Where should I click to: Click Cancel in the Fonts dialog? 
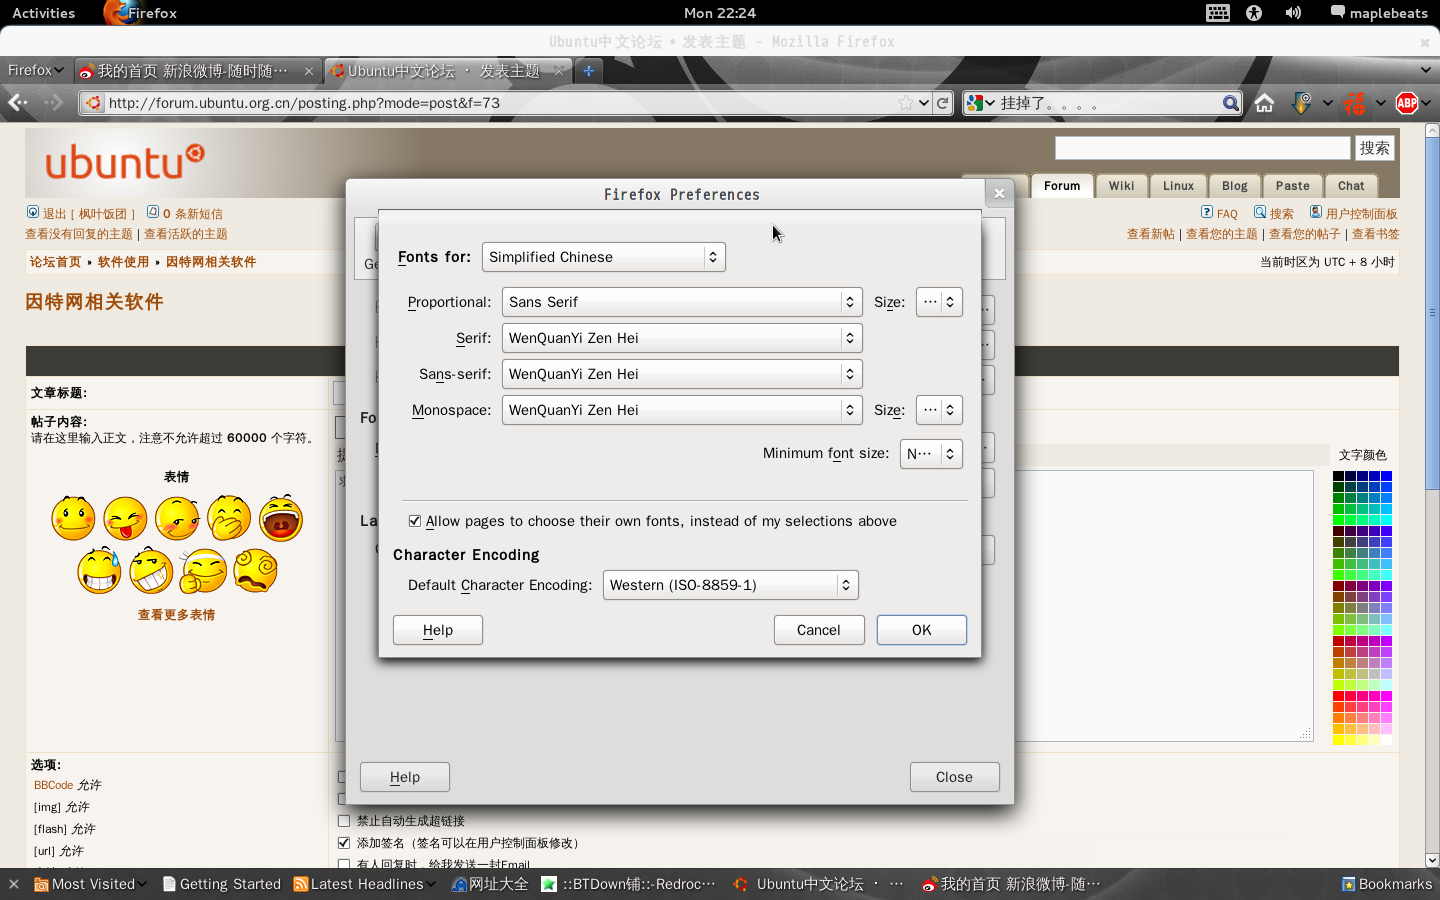819,630
